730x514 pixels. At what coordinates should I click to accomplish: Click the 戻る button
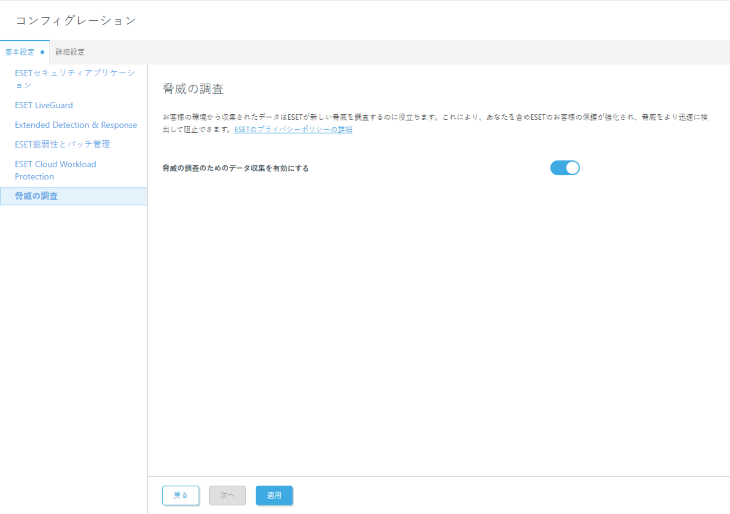(181, 495)
